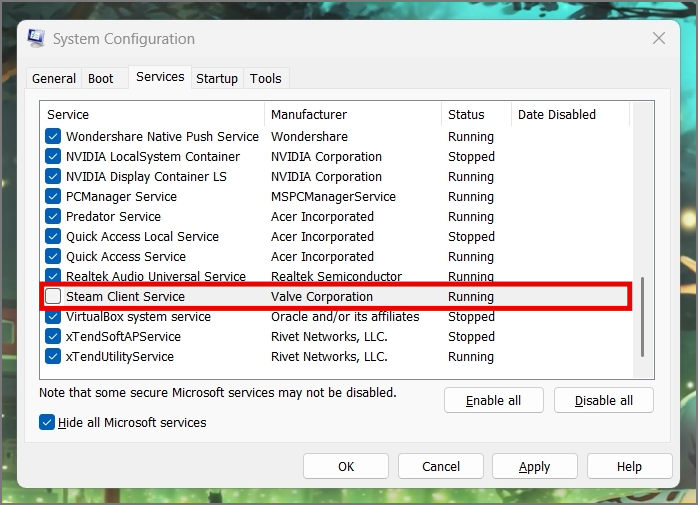Click Stopped status of NVIDIA LocalSystem Container

point(471,157)
